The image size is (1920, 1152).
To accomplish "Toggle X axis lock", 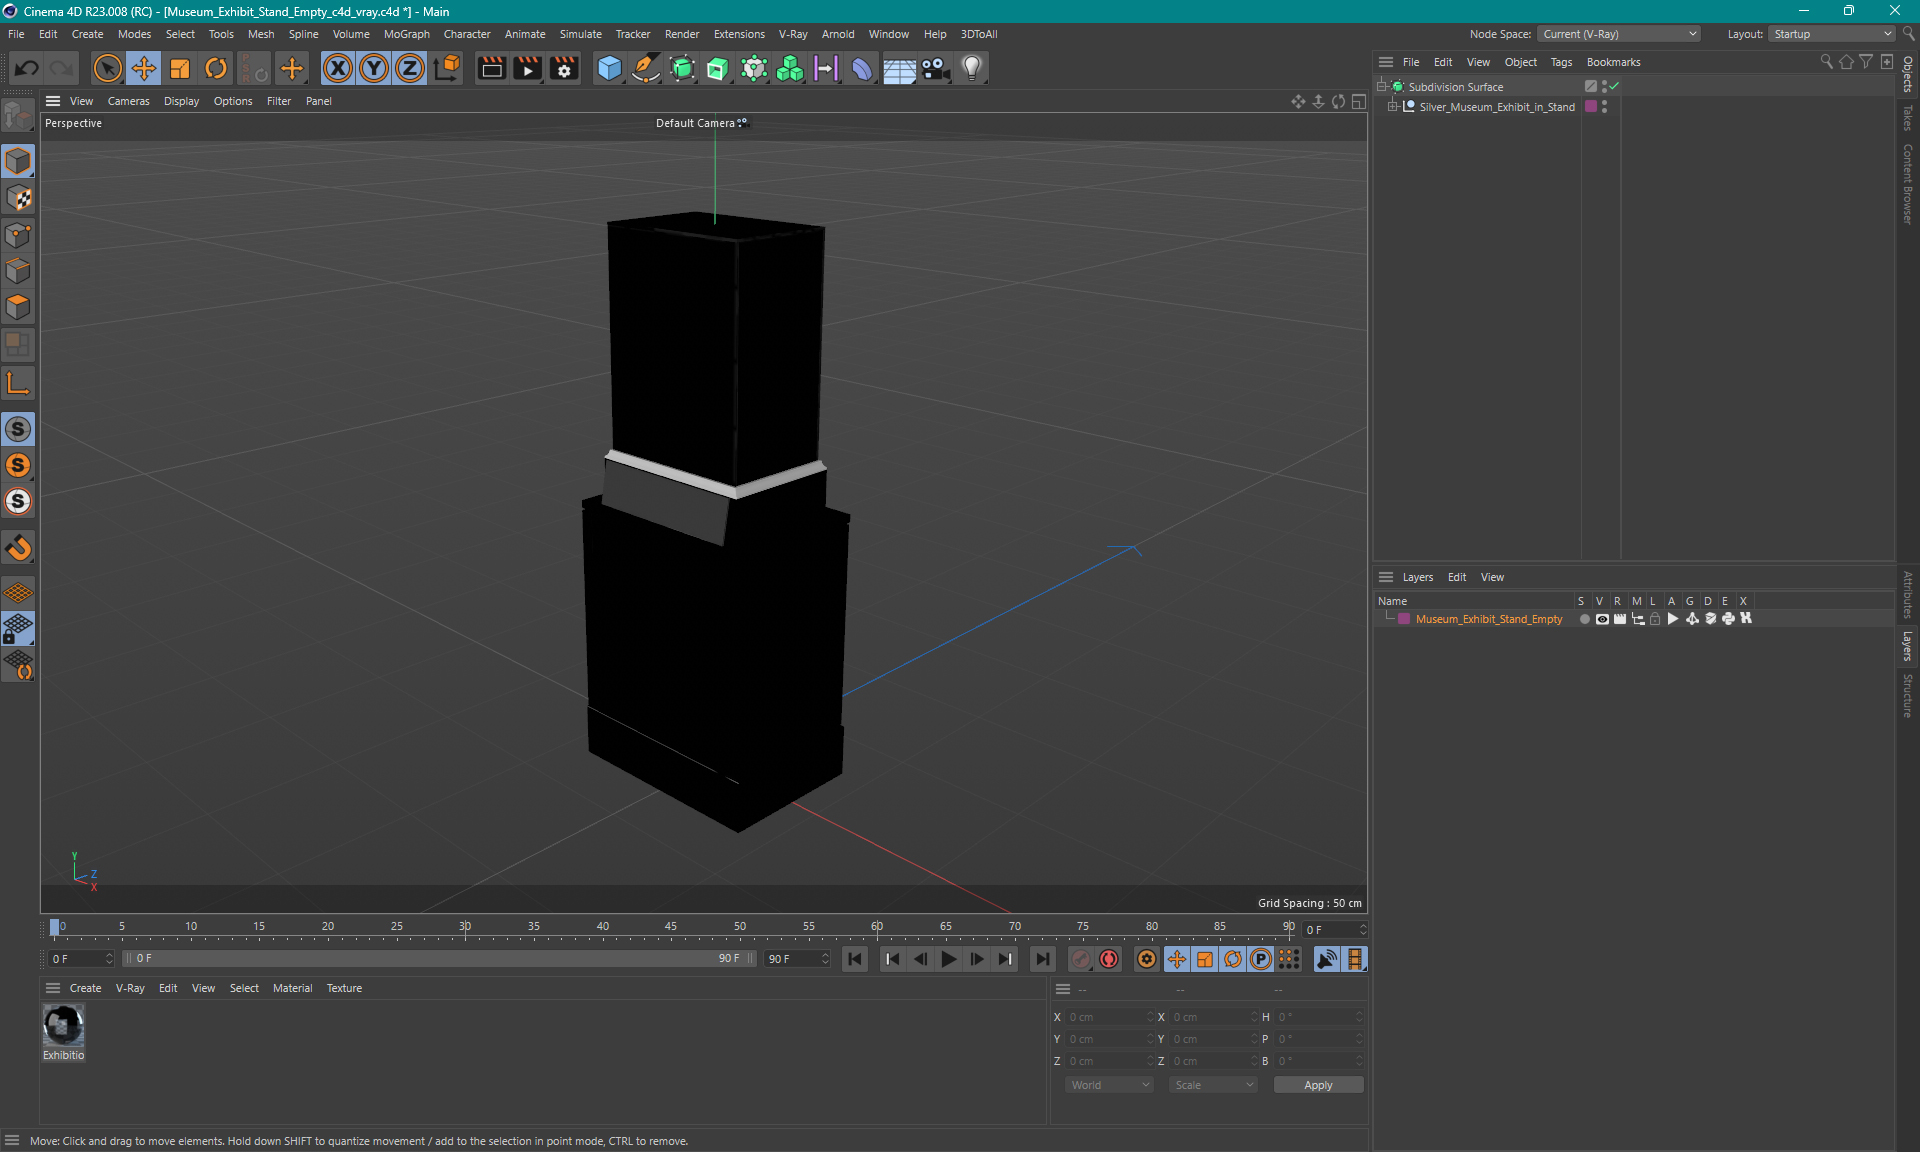I will [x=338, y=68].
